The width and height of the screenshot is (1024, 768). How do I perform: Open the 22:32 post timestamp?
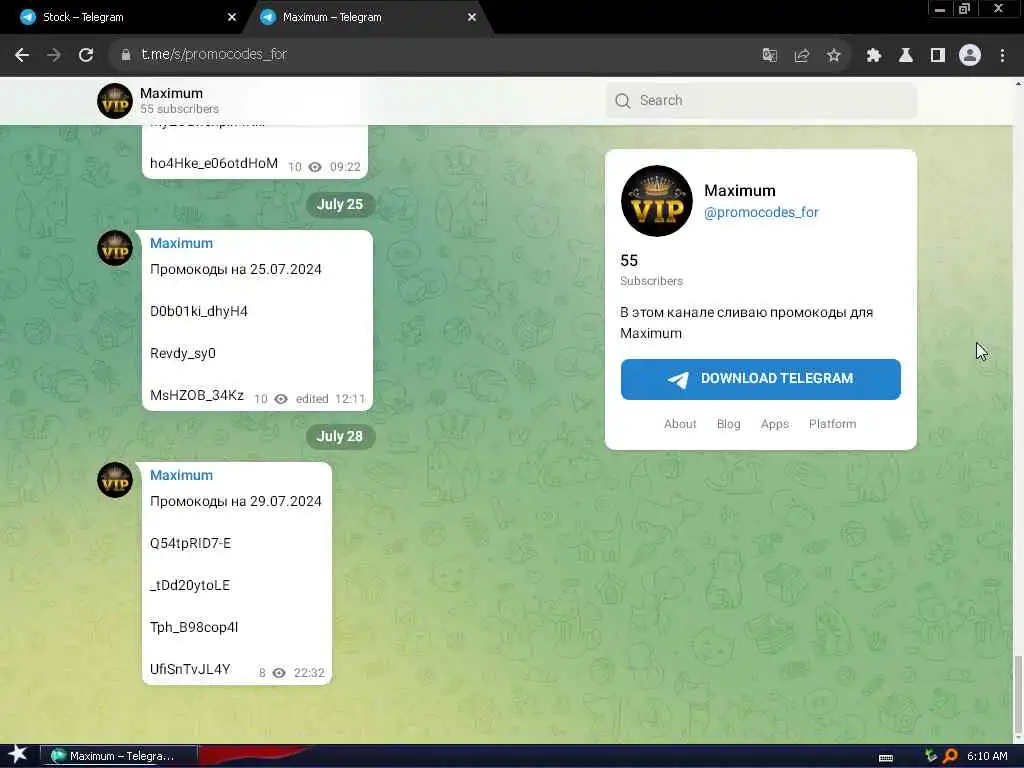tap(309, 673)
